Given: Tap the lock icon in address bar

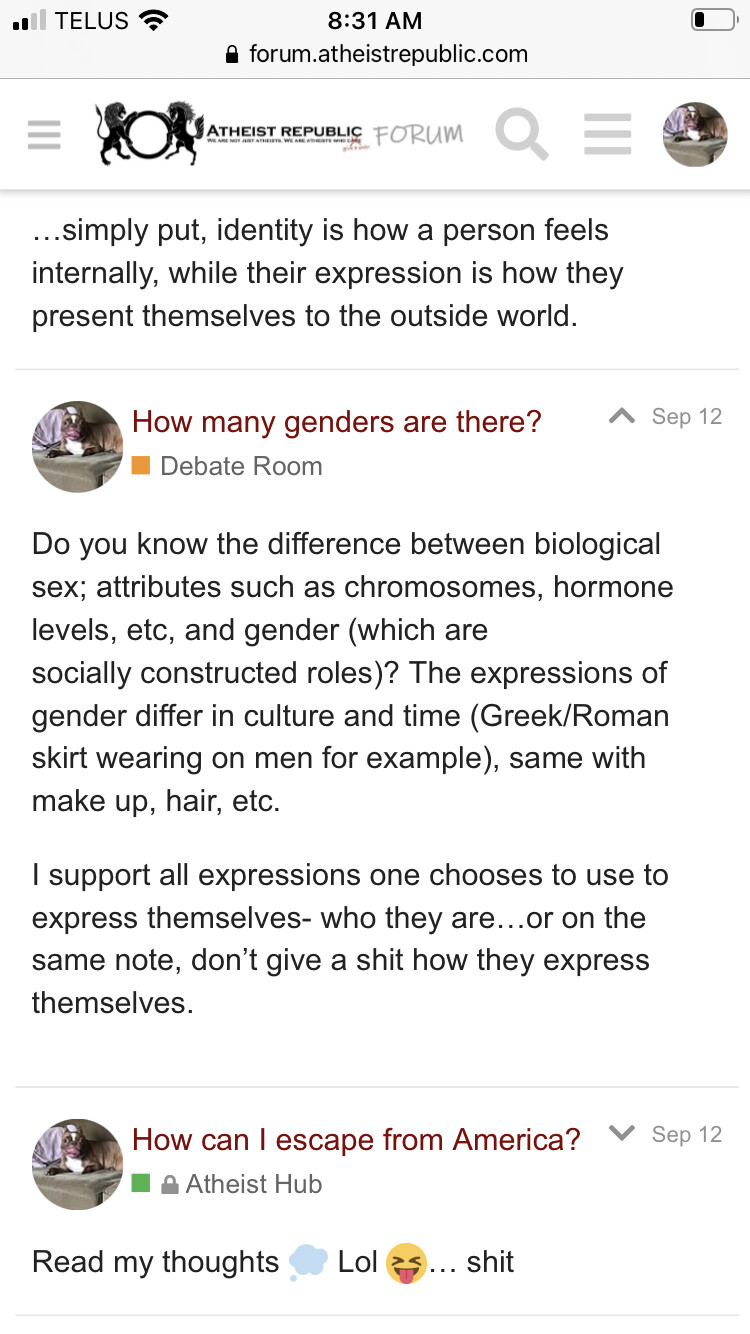Looking at the screenshot, I should pos(233,55).
